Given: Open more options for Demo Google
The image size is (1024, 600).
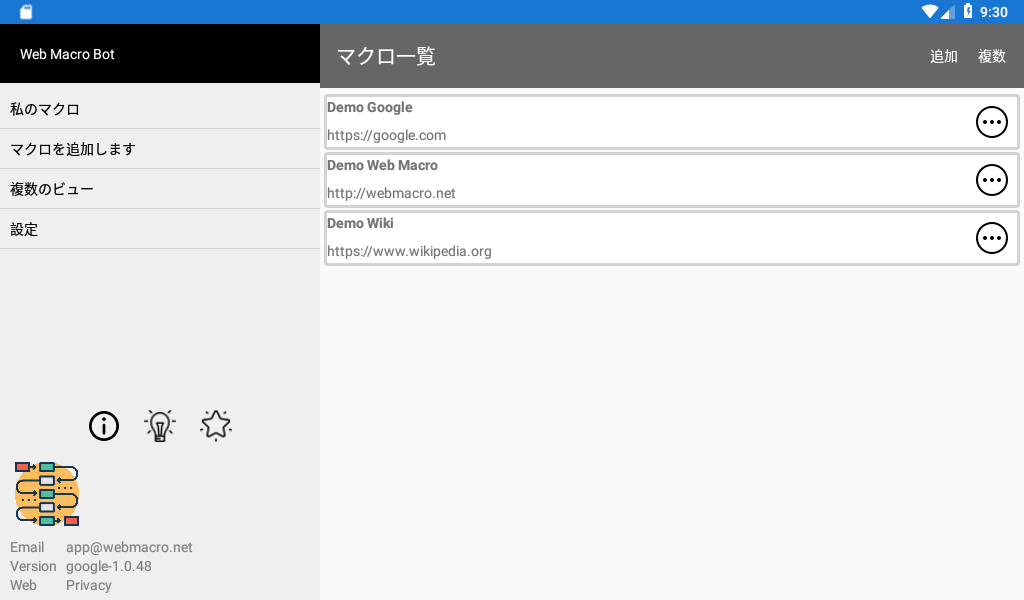Looking at the screenshot, I should [991, 122].
